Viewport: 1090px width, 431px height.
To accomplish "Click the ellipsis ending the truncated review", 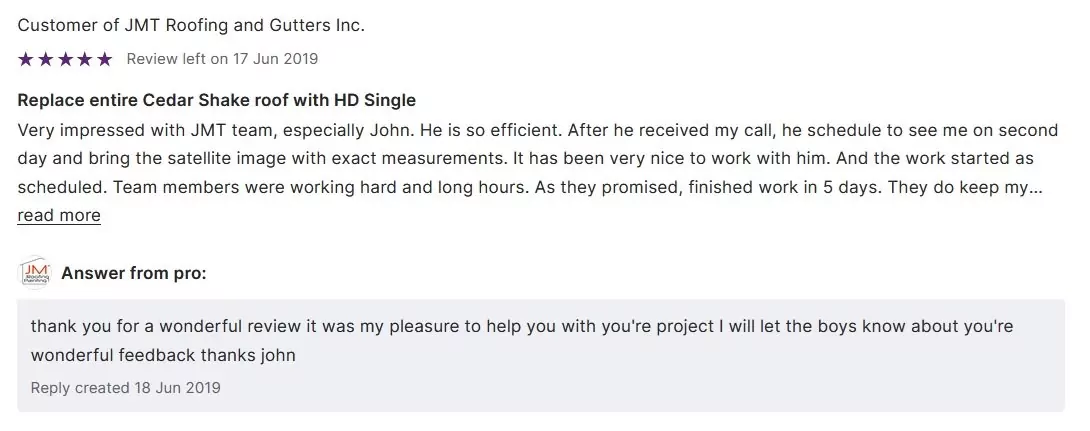I will pos(1037,187).
